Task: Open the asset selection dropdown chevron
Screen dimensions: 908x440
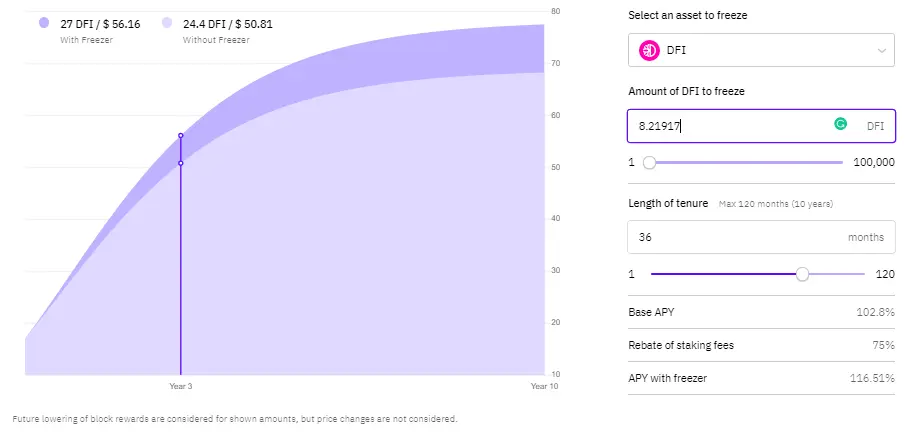Action: [881, 50]
